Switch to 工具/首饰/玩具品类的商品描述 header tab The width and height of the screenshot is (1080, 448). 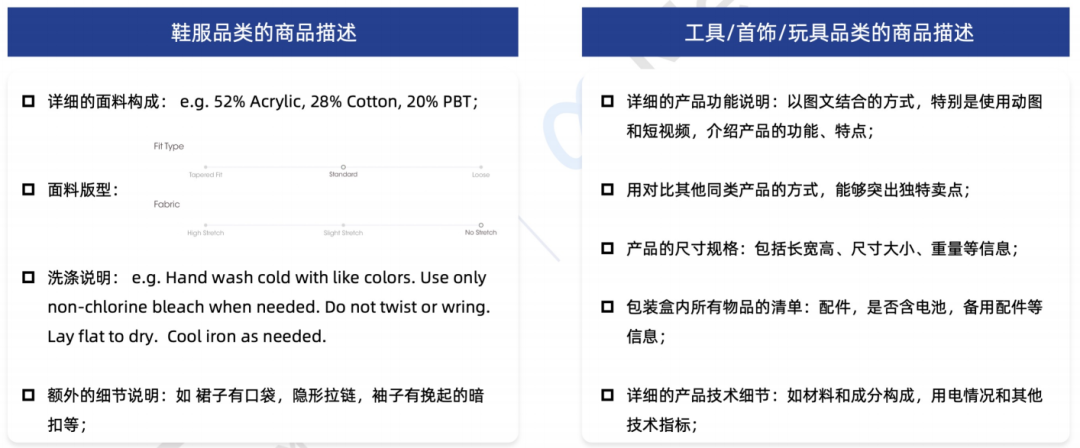click(829, 33)
